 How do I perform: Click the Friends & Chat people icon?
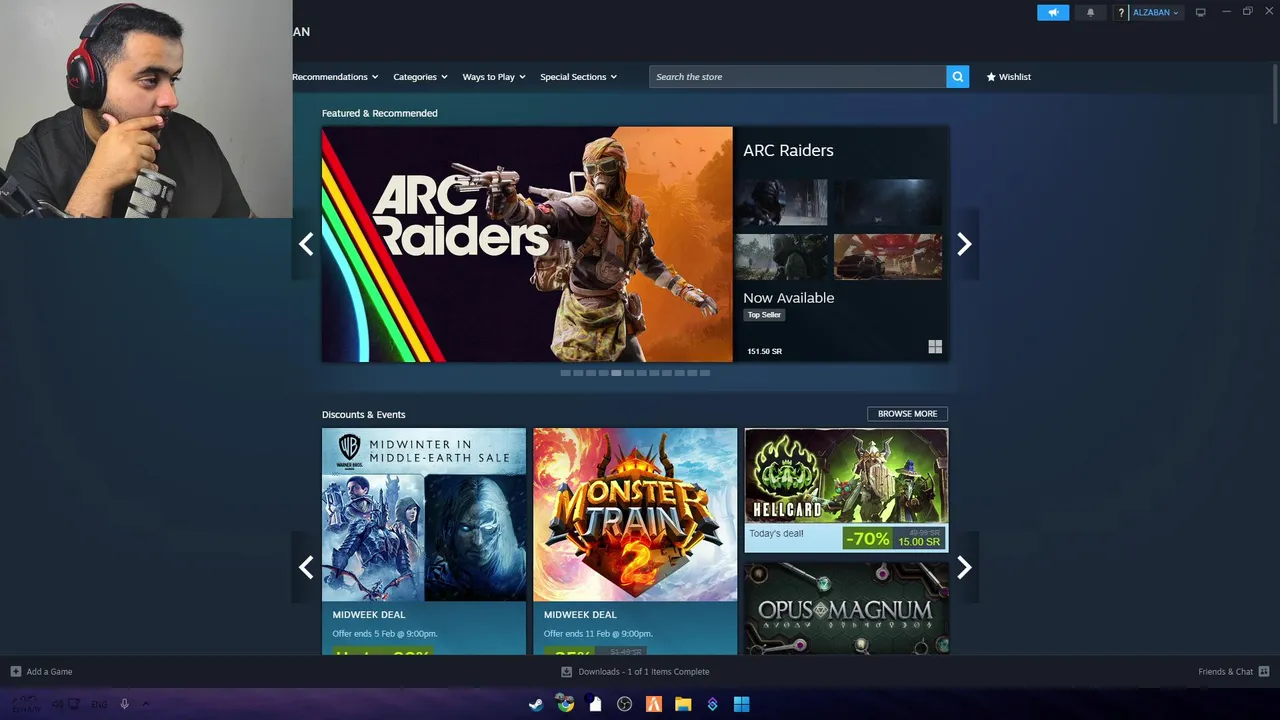(x=1264, y=672)
